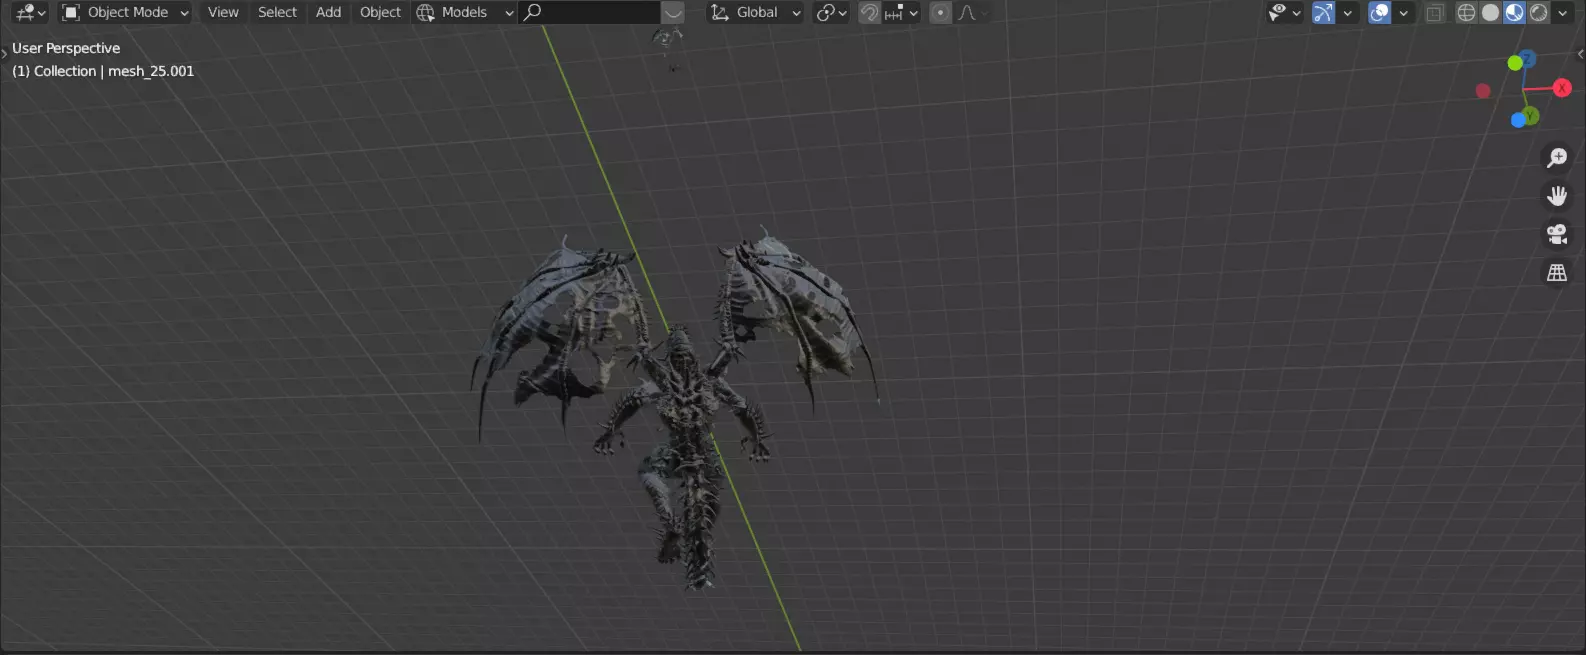Open the Add menu
The height and width of the screenshot is (655, 1586).
[x=328, y=12]
